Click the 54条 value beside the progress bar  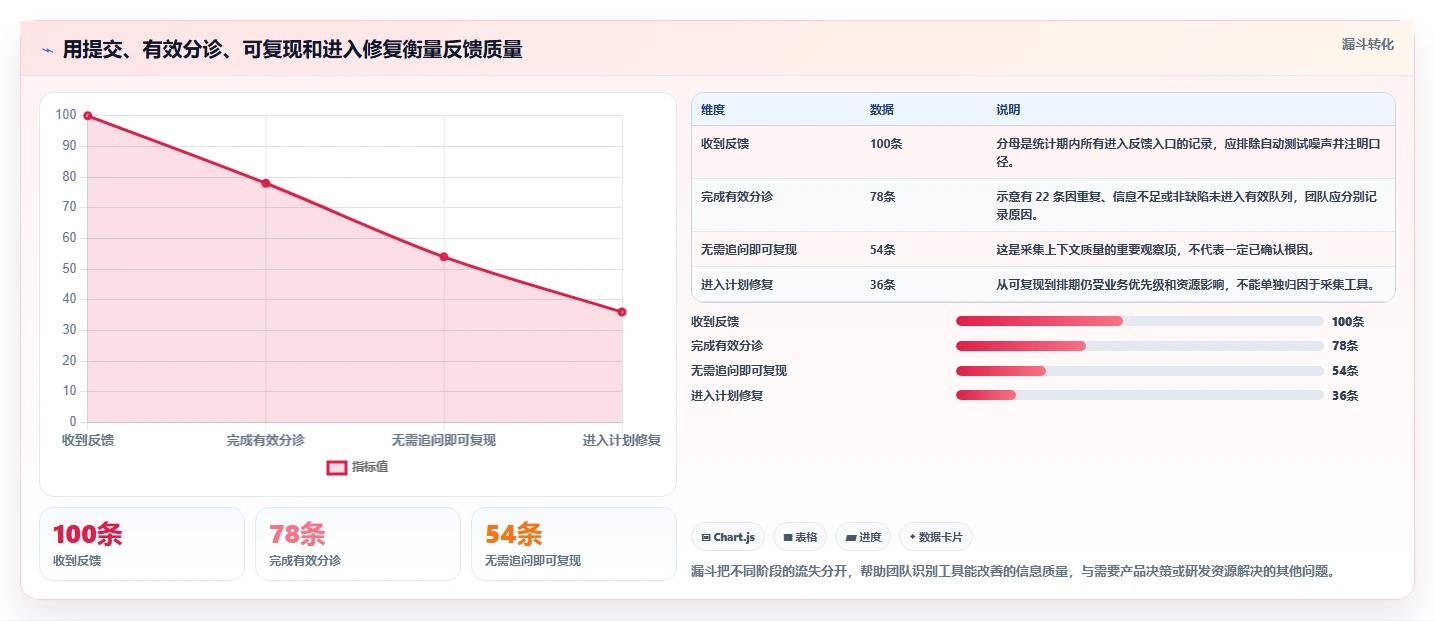pyautogui.click(x=1345, y=371)
